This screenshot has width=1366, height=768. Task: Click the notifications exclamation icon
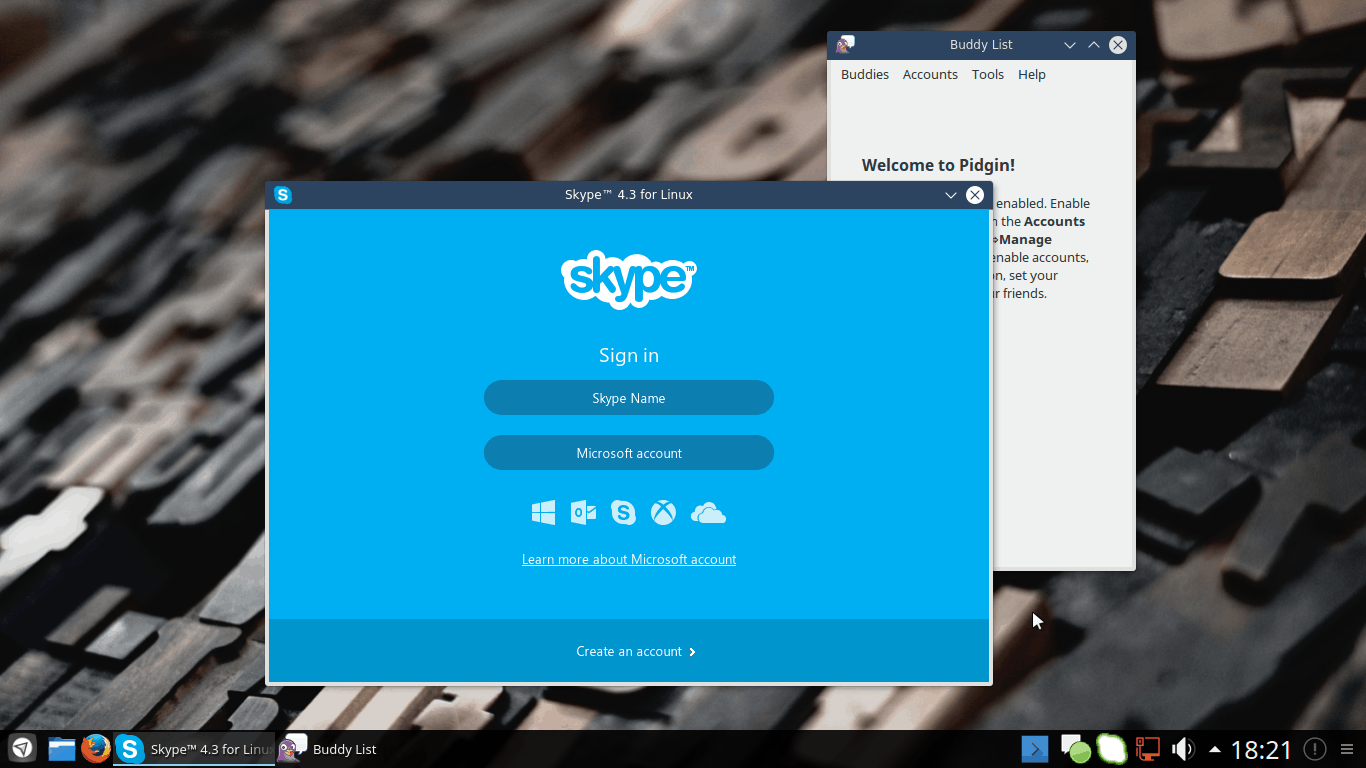click(x=1315, y=748)
